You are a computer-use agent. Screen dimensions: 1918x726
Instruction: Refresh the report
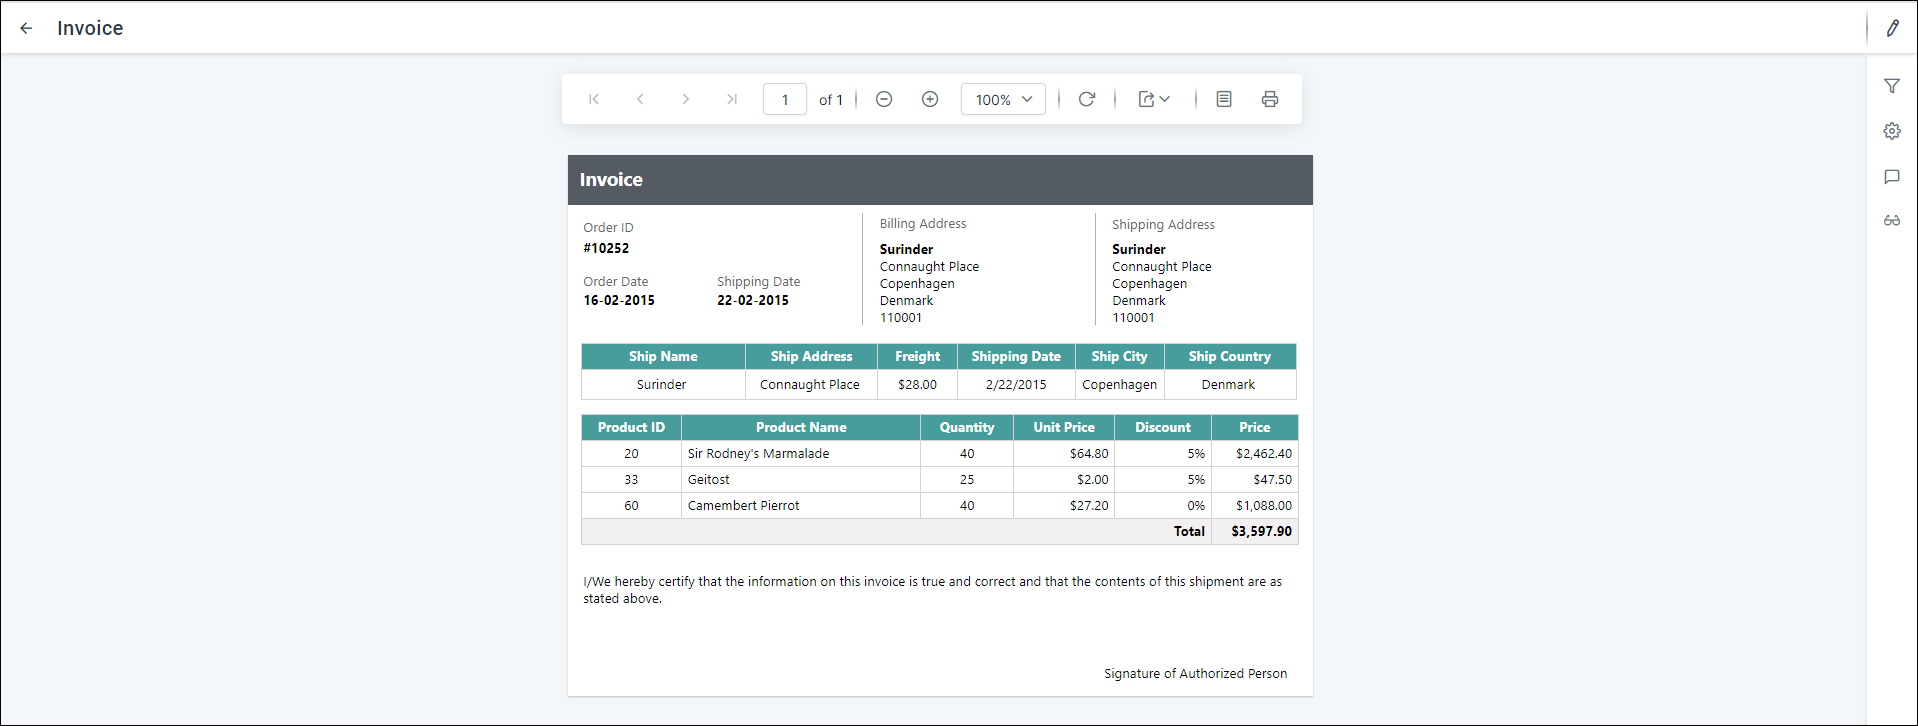click(x=1087, y=99)
